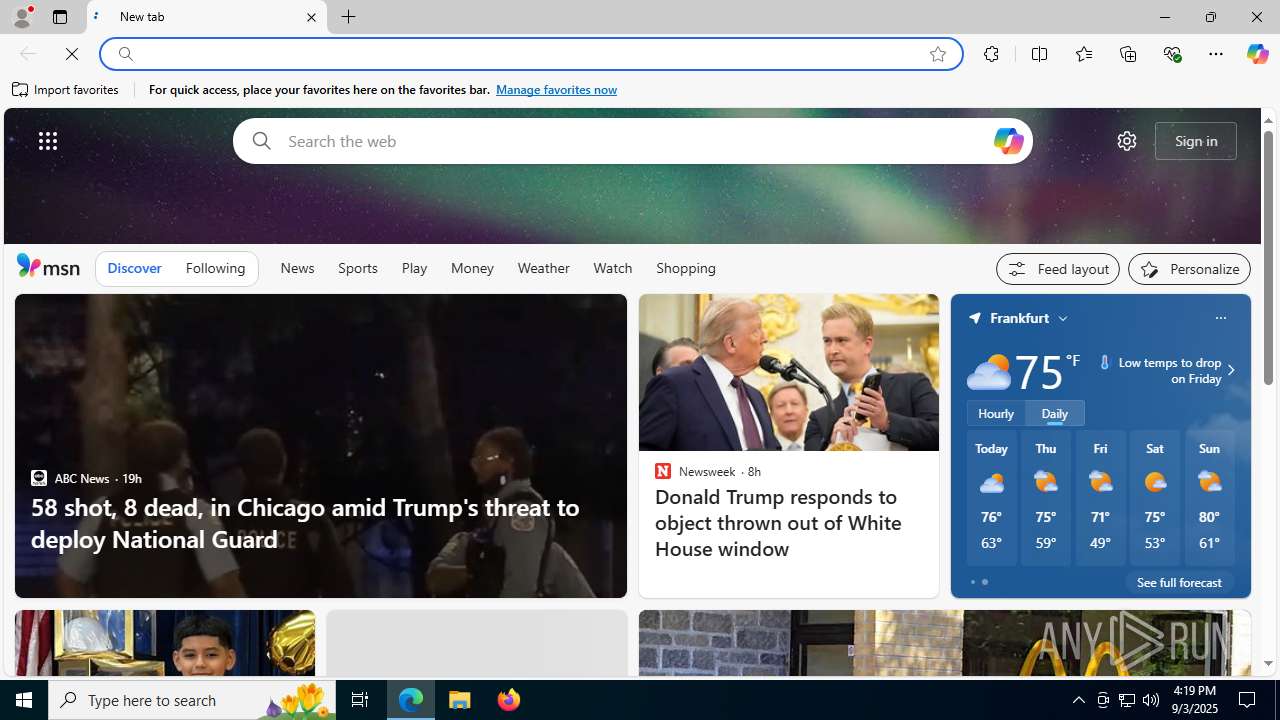Launch Firefox from taskbar
The width and height of the screenshot is (1280, 720).
509,700
